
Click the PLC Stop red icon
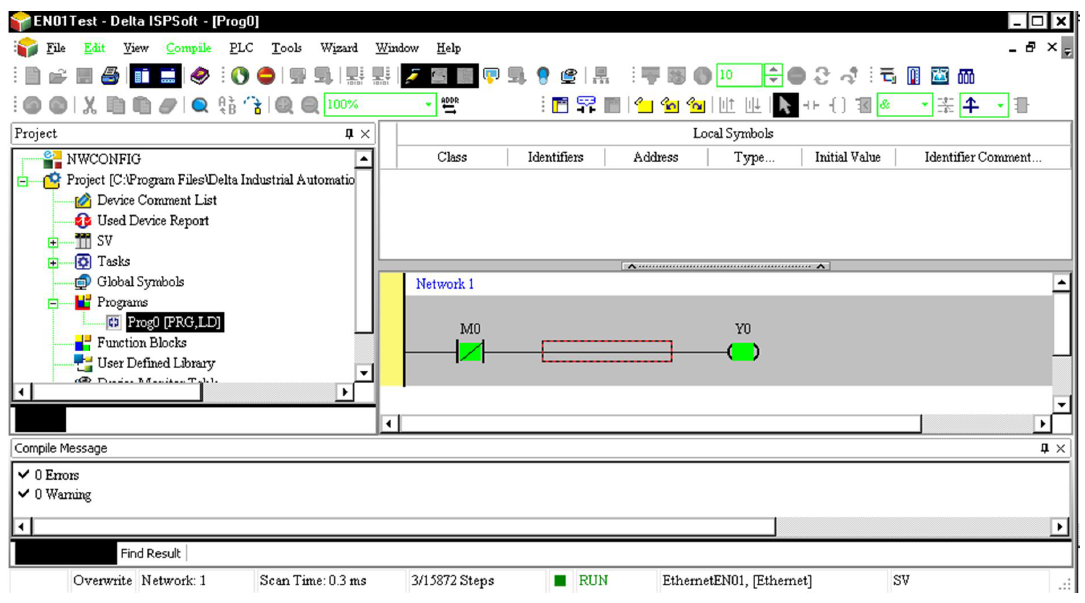[265, 76]
